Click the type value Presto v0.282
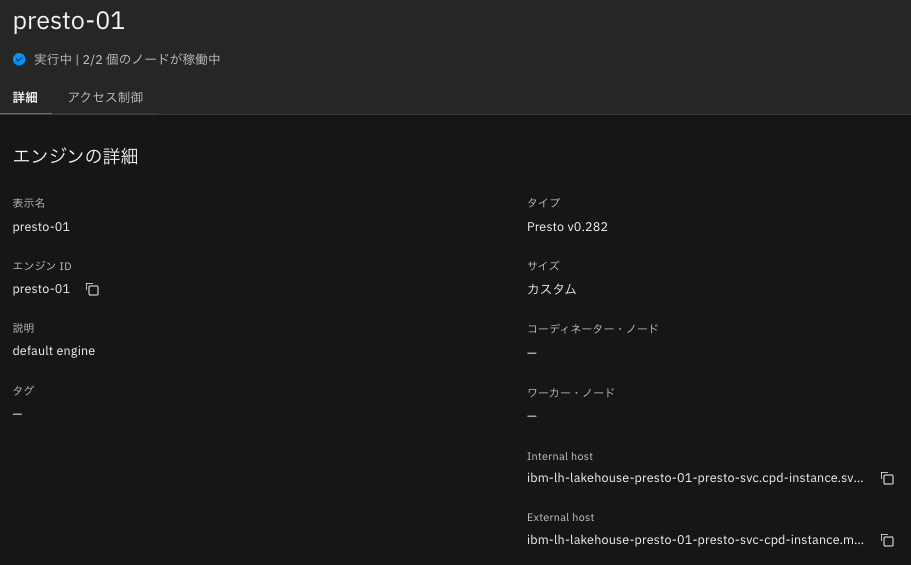 click(567, 227)
